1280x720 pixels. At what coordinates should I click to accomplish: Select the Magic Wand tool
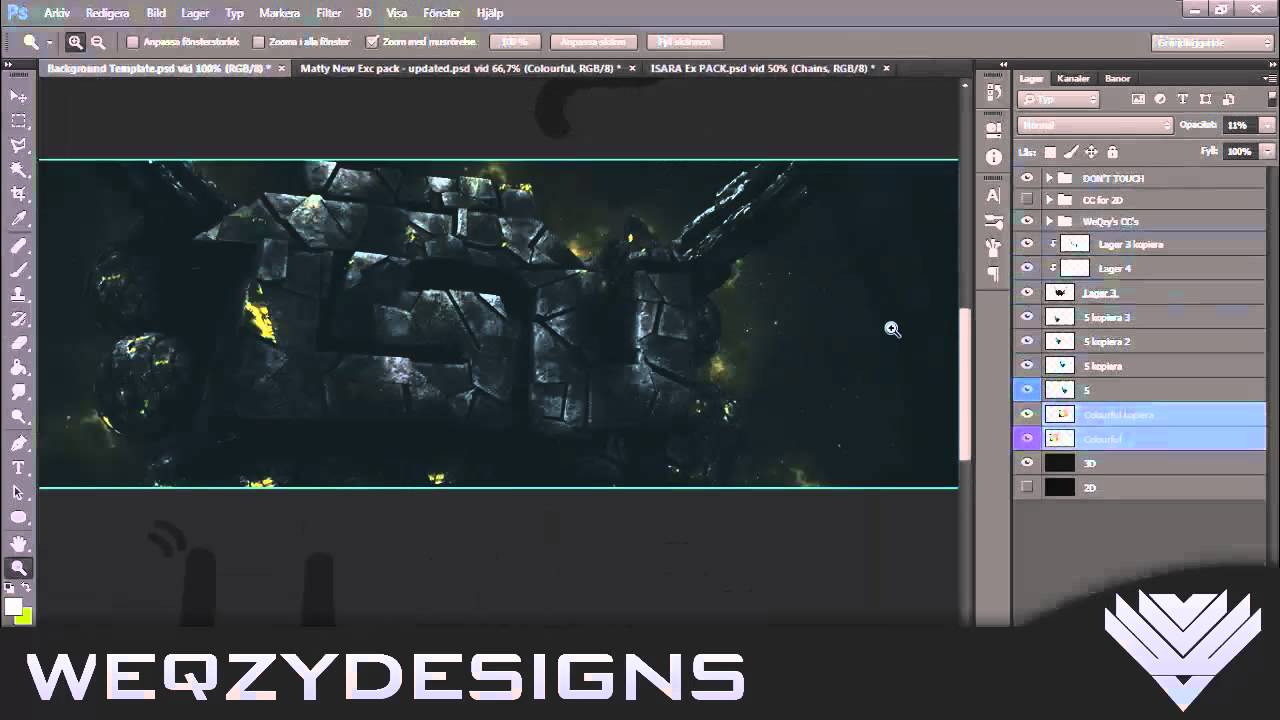18,171
